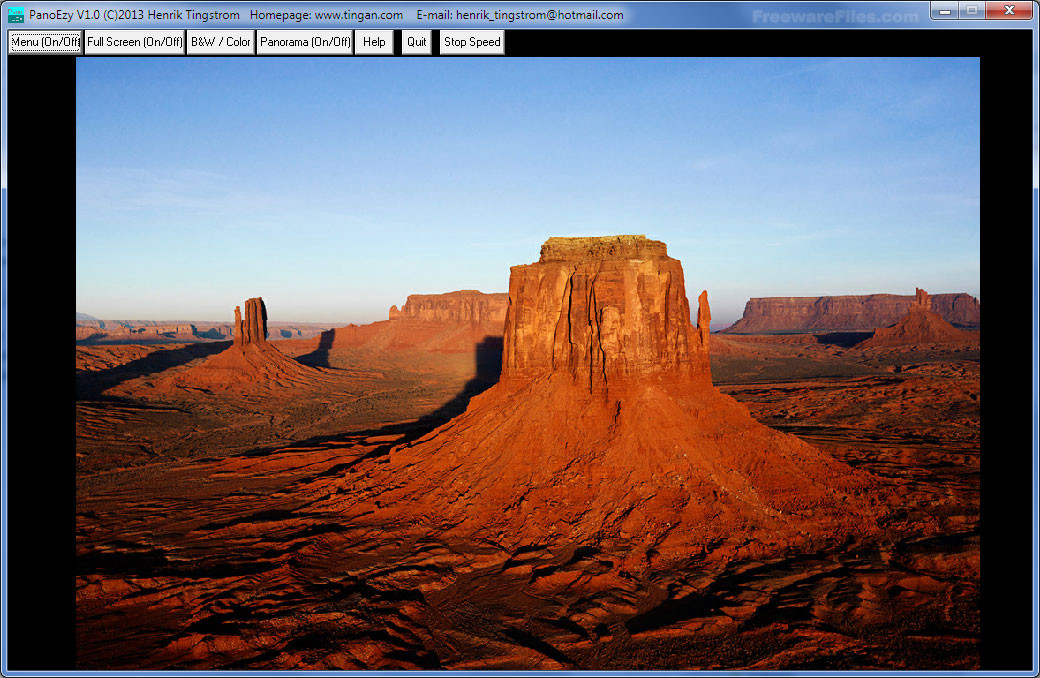The width and height of the screenshot is (1040, 678).
Task: Toggle Panorama (On/Off) mode
Action: click(305, 42)
